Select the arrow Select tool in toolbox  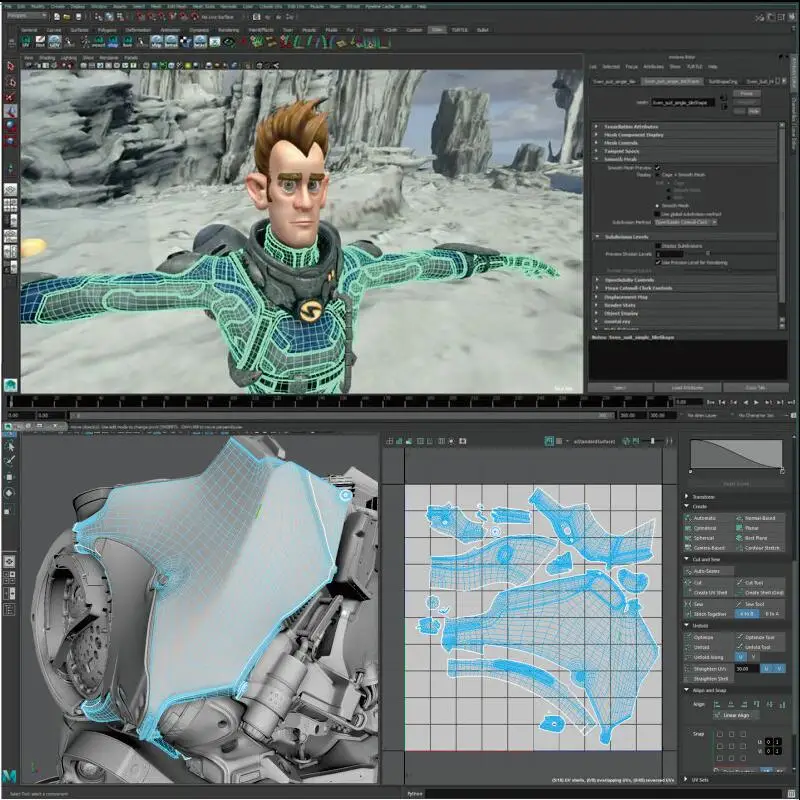click(x=10, y=66)
